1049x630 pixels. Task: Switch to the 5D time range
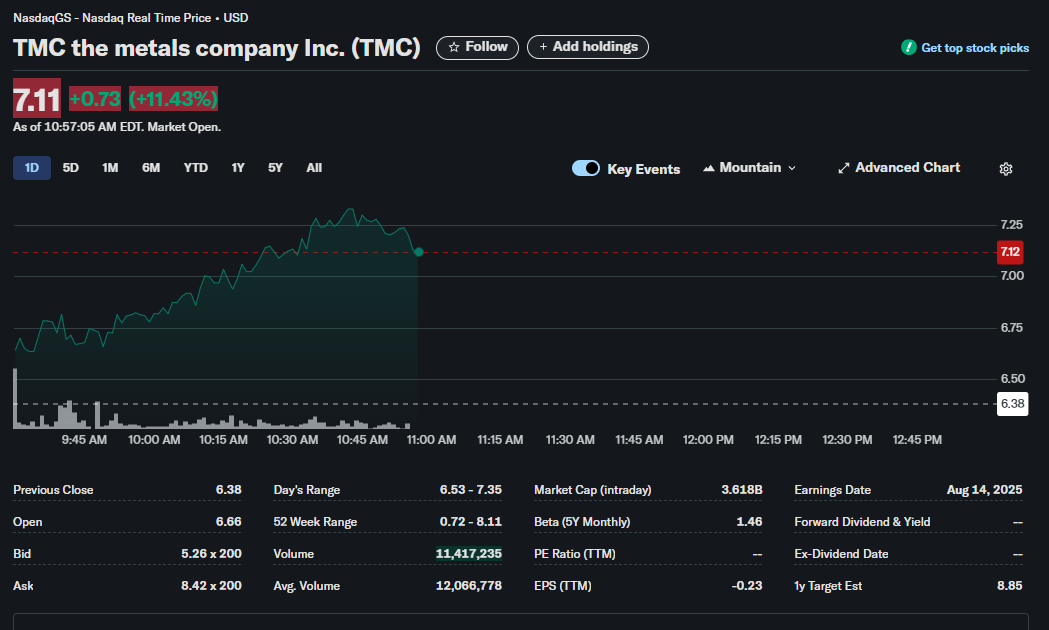[x=70, y=168]
